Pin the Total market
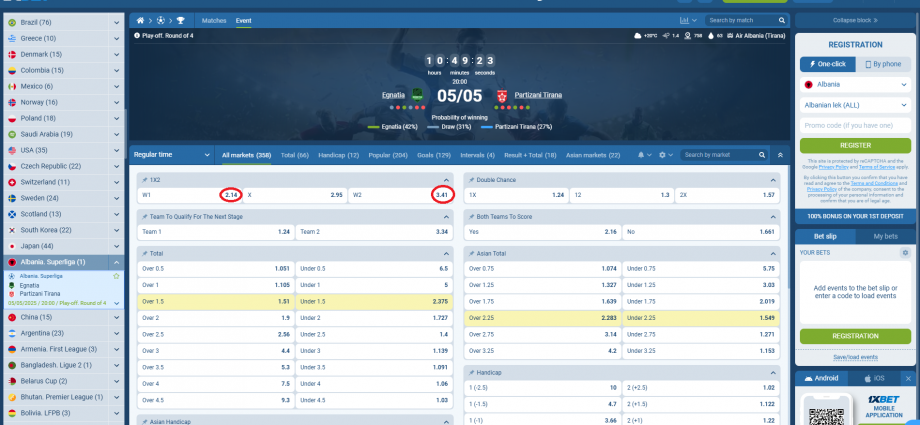 (x=144, y=254)
